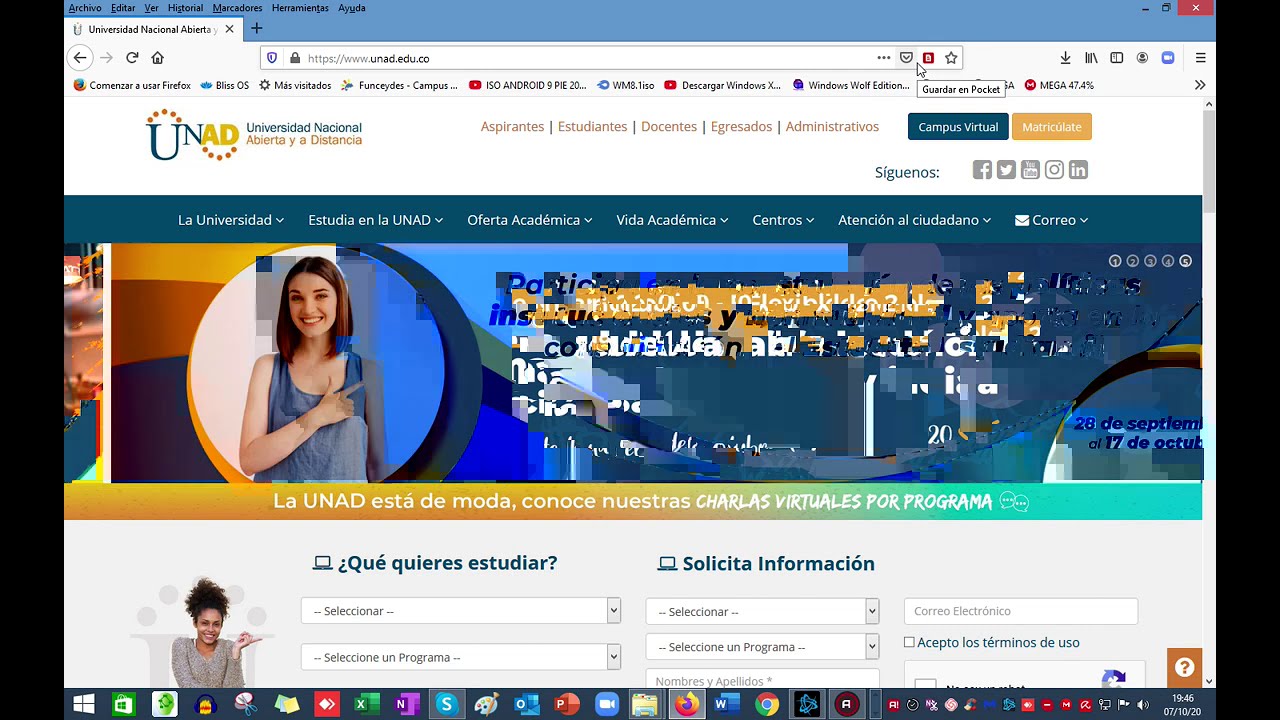Bookmark this page with the star icon
Screen dimensions: 1280x720
[x=951, y=58]
